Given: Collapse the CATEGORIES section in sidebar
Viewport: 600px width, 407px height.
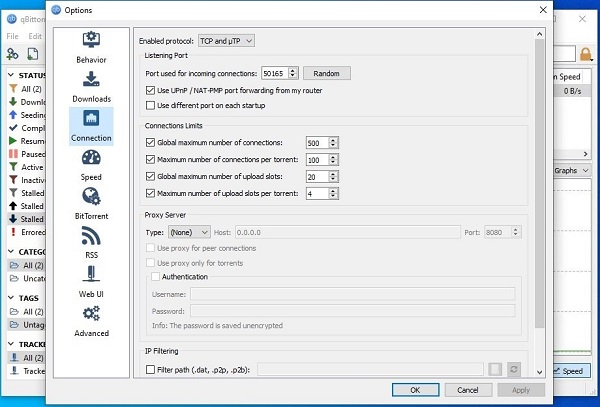Looking at the screenshot, I should [11, 252].
